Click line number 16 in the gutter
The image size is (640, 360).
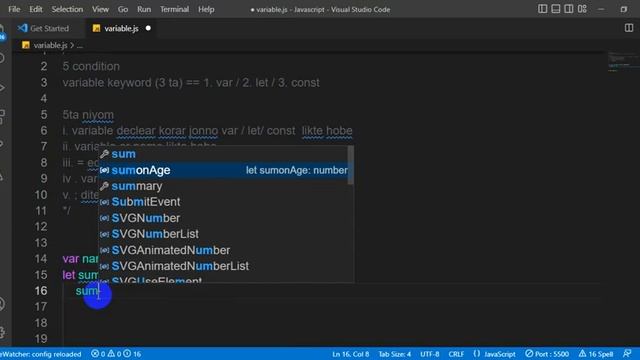pos(41,291)
